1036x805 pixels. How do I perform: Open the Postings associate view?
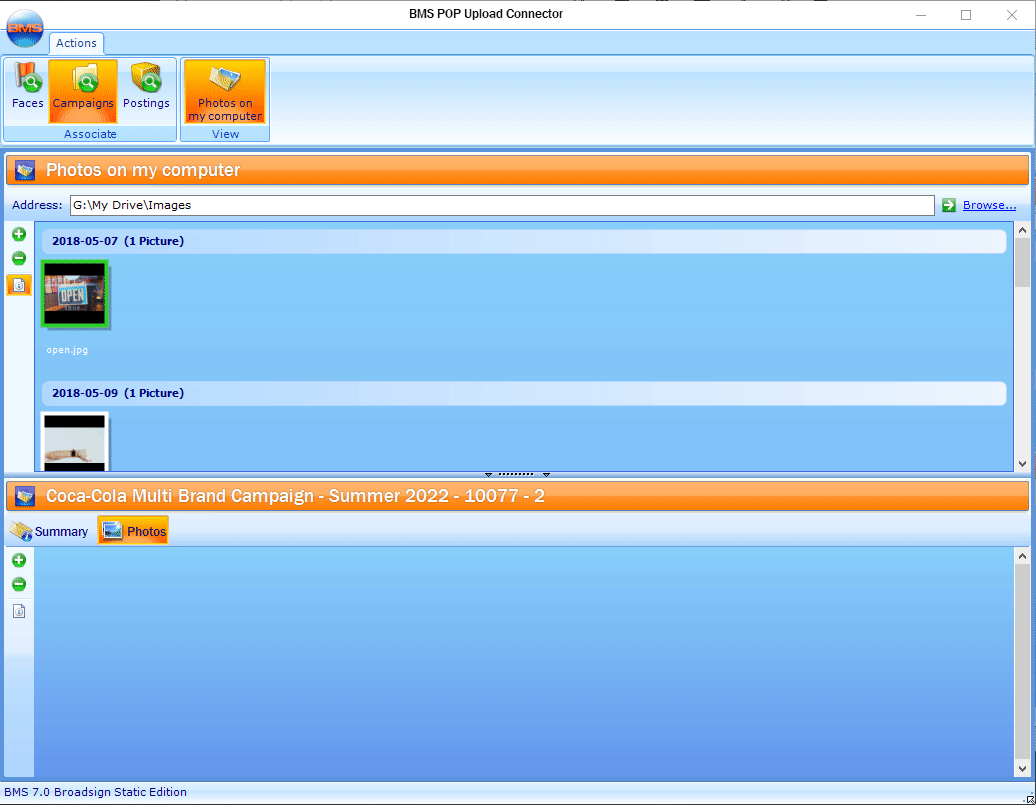tap(146, 91)
